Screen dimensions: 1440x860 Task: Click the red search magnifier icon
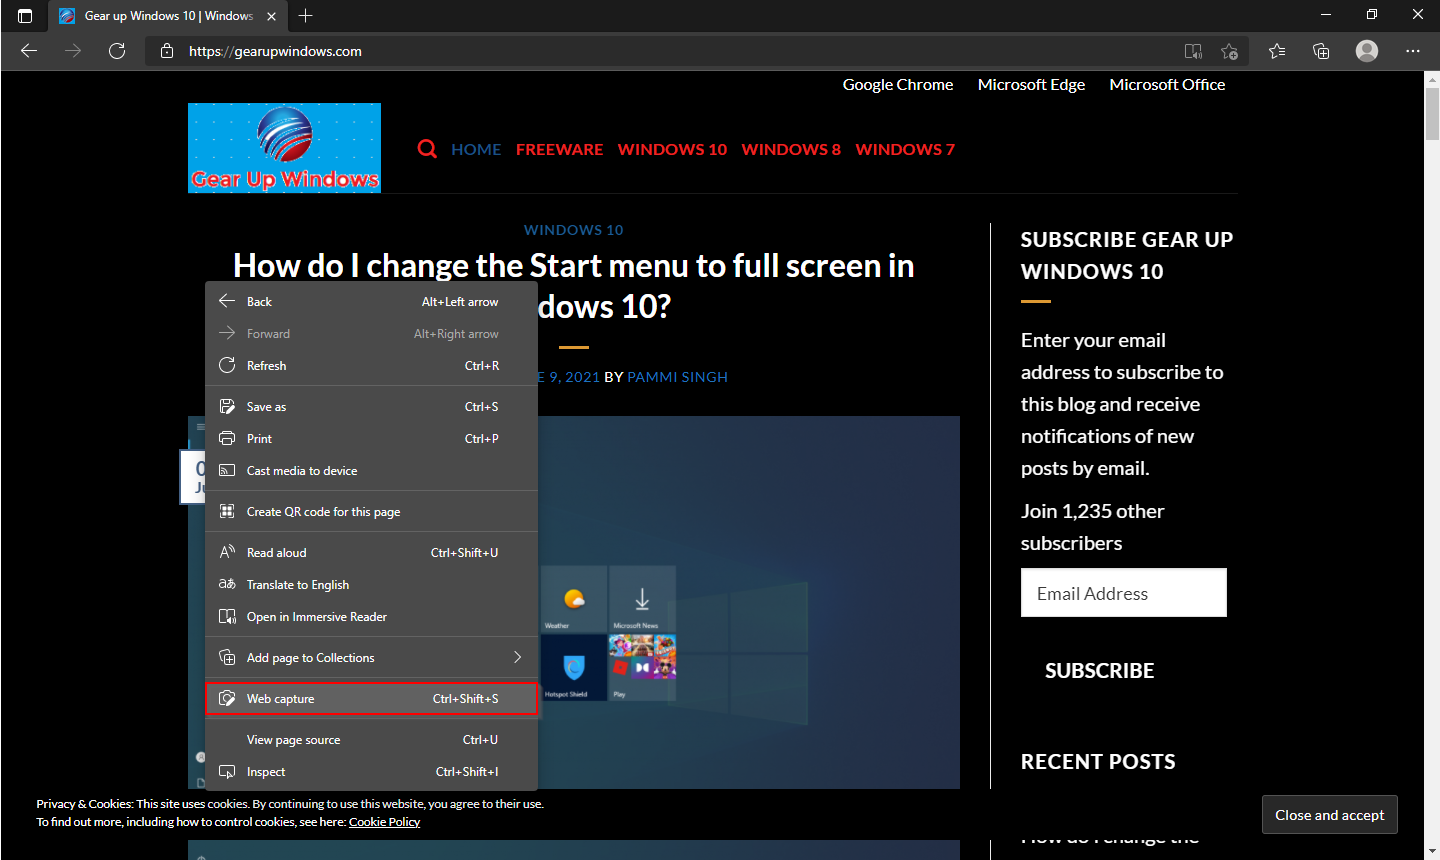[427, 149]
